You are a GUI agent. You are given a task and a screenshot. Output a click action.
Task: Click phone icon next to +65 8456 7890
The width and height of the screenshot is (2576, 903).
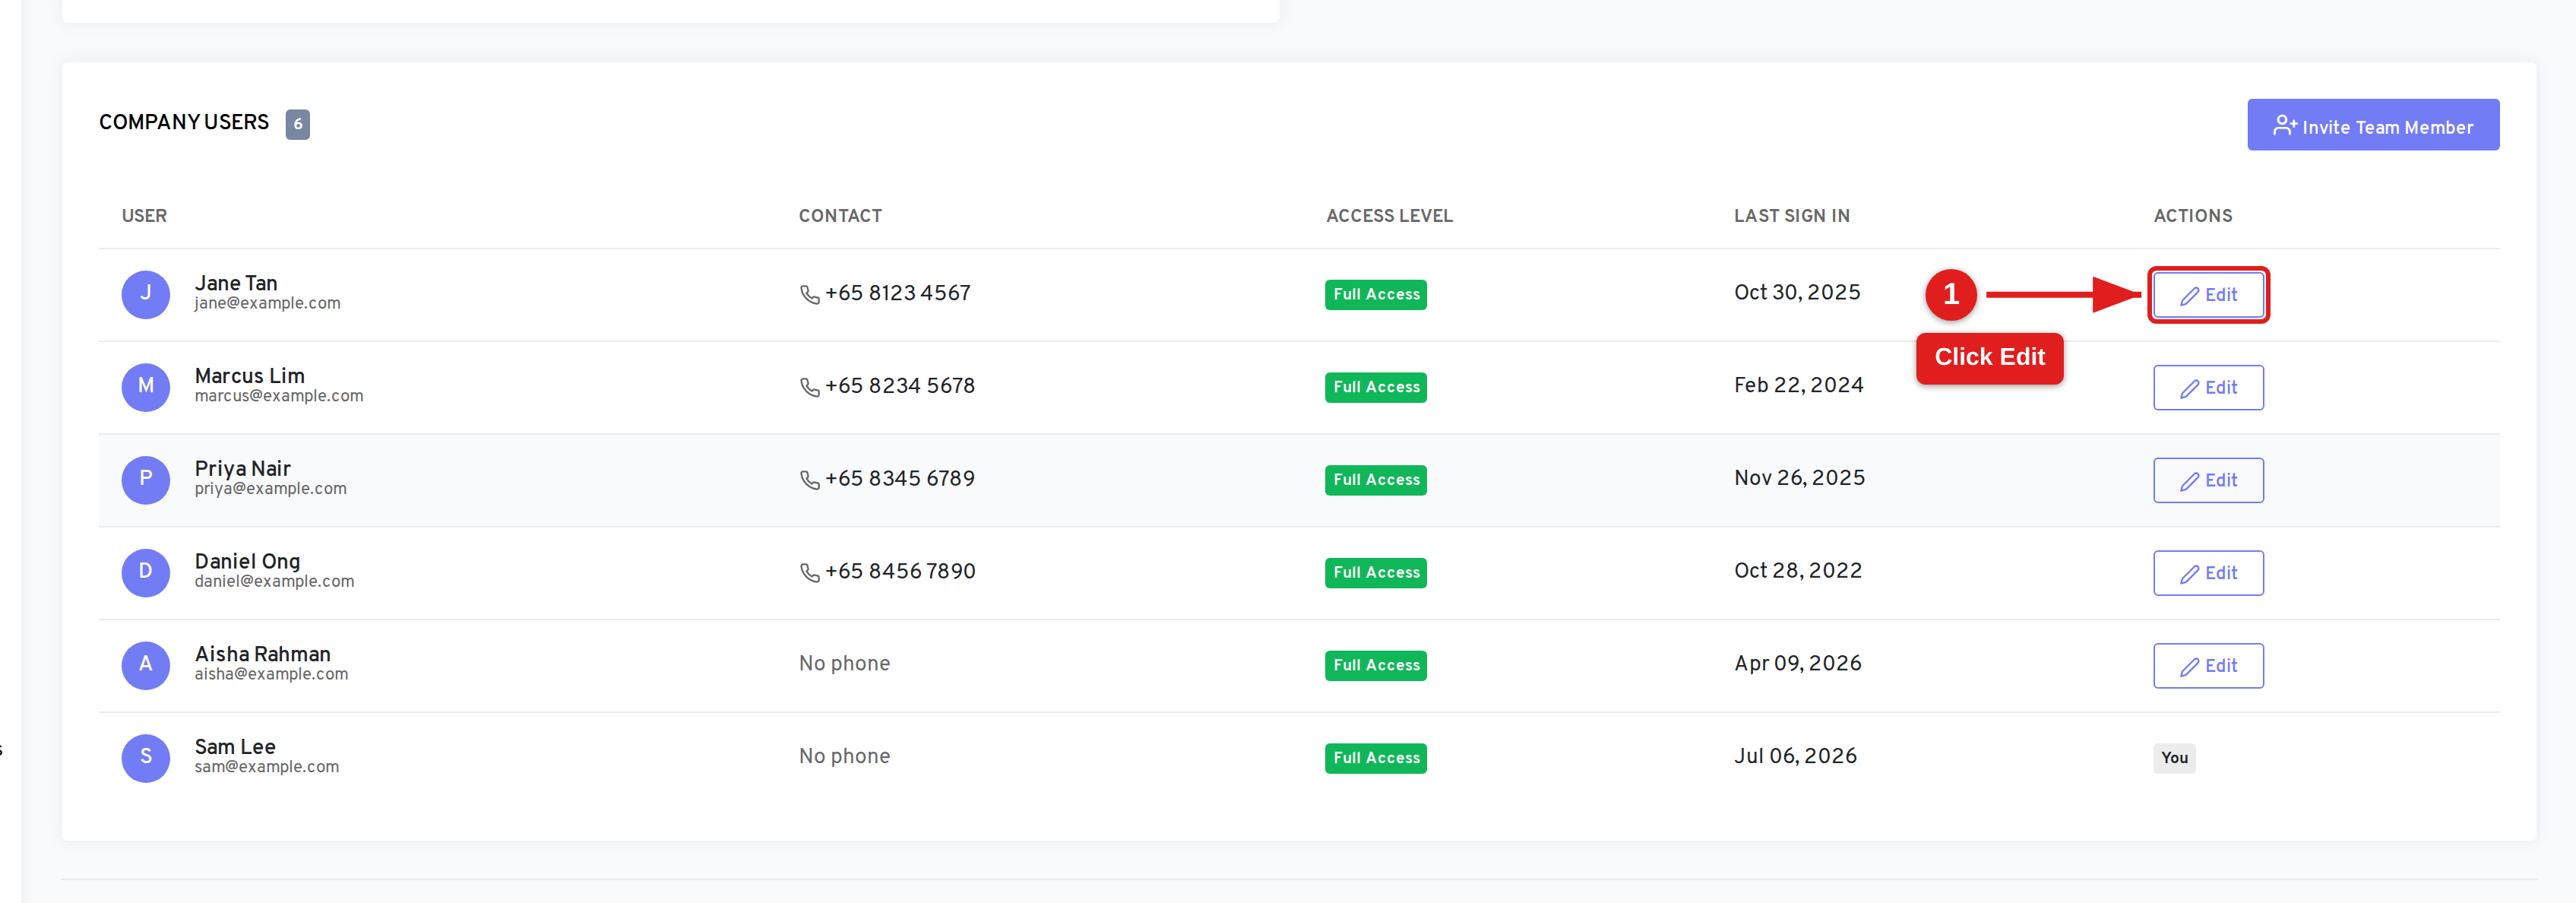[810, 572]
